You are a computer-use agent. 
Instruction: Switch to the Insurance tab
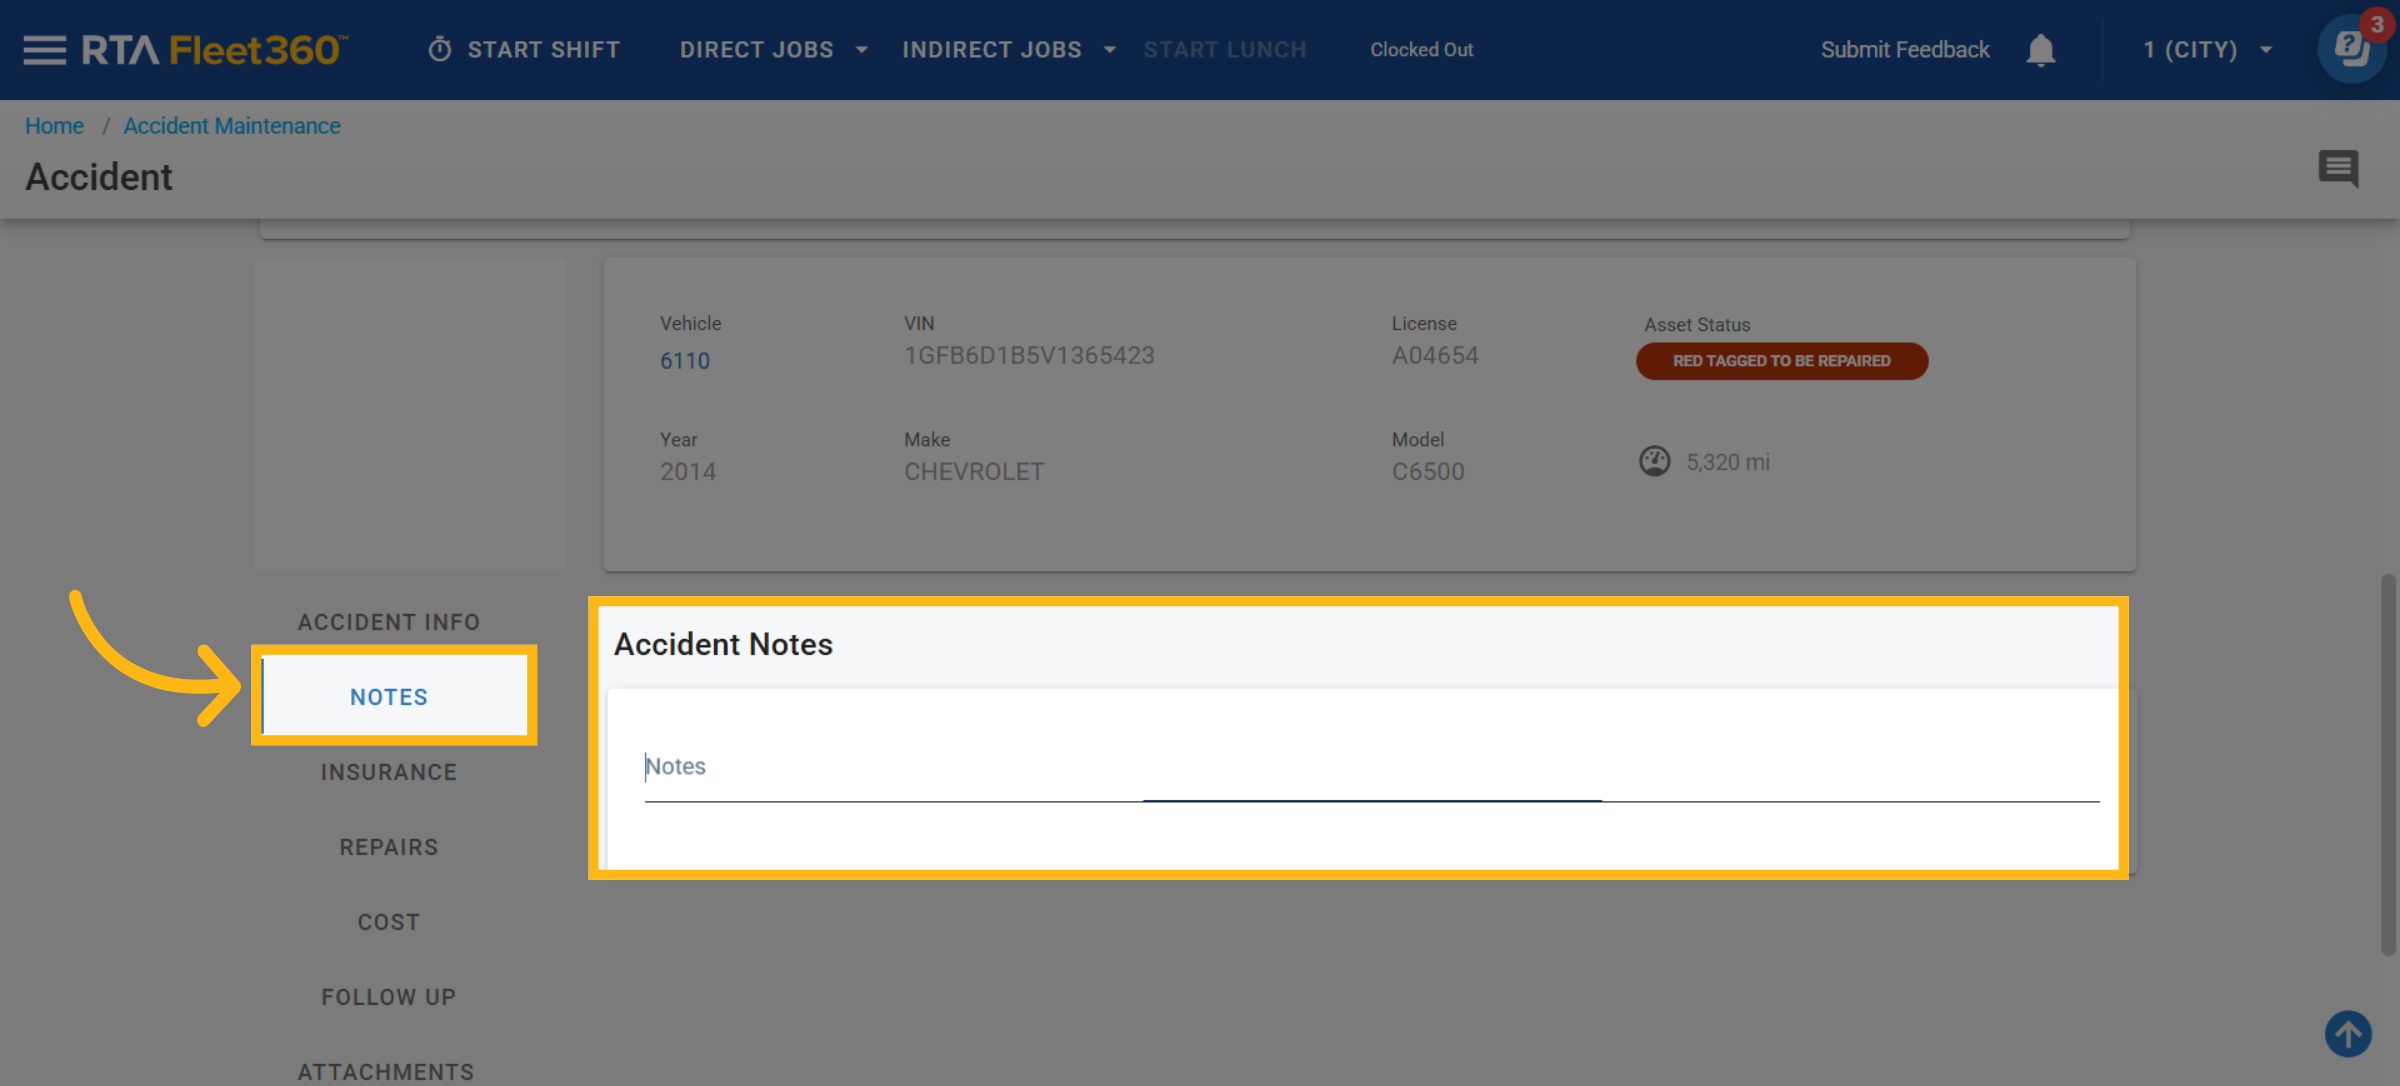[389, 772]
